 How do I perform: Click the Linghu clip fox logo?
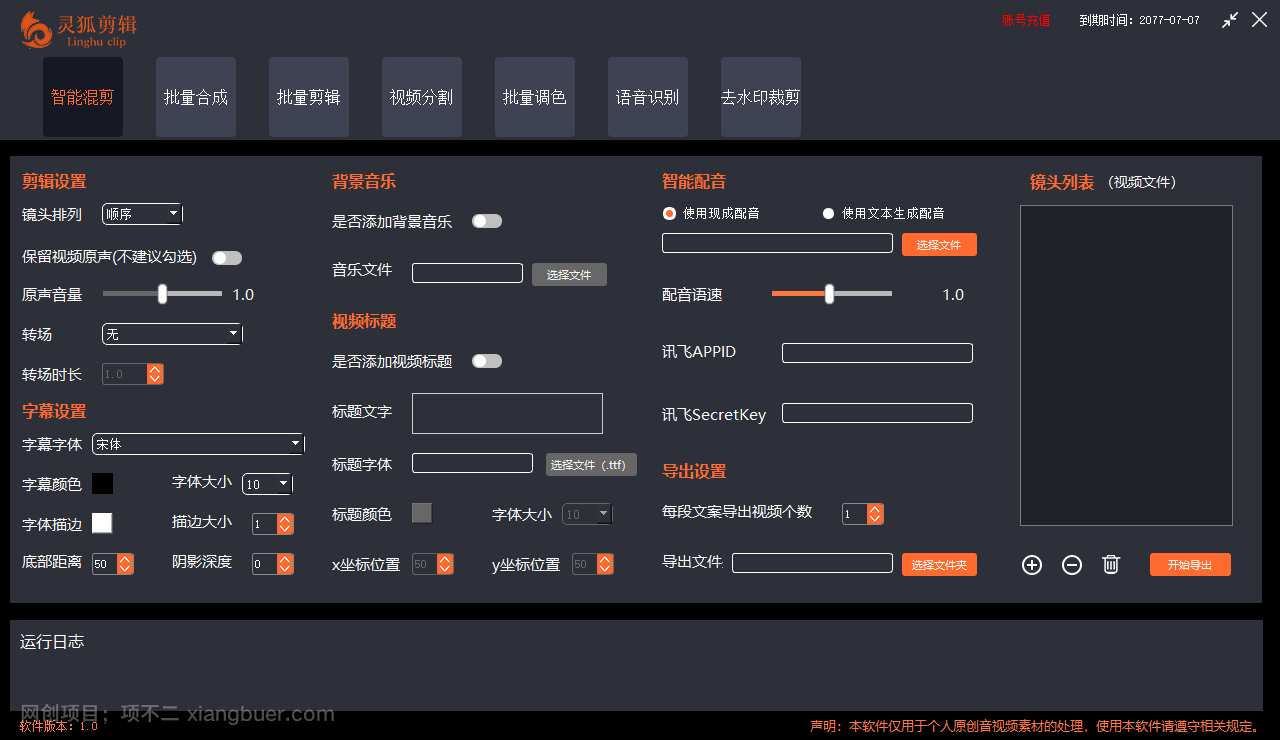click(x=37, y=29)
